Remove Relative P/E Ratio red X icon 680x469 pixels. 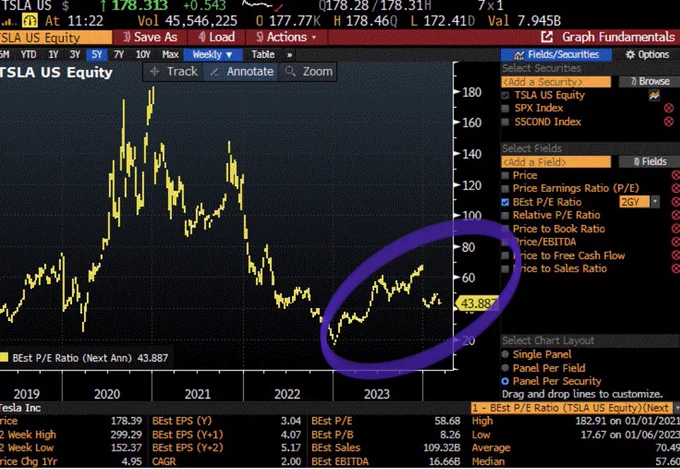coord(675,215)
